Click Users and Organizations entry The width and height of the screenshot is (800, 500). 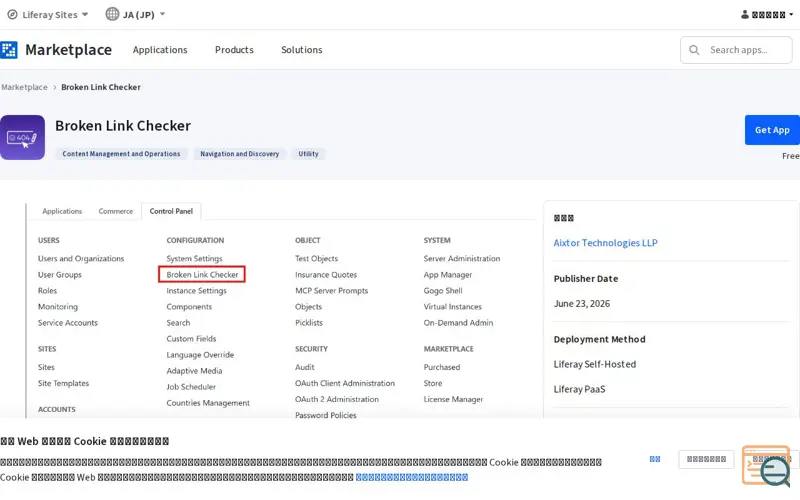pyautogui.click(x=81, y=259)
